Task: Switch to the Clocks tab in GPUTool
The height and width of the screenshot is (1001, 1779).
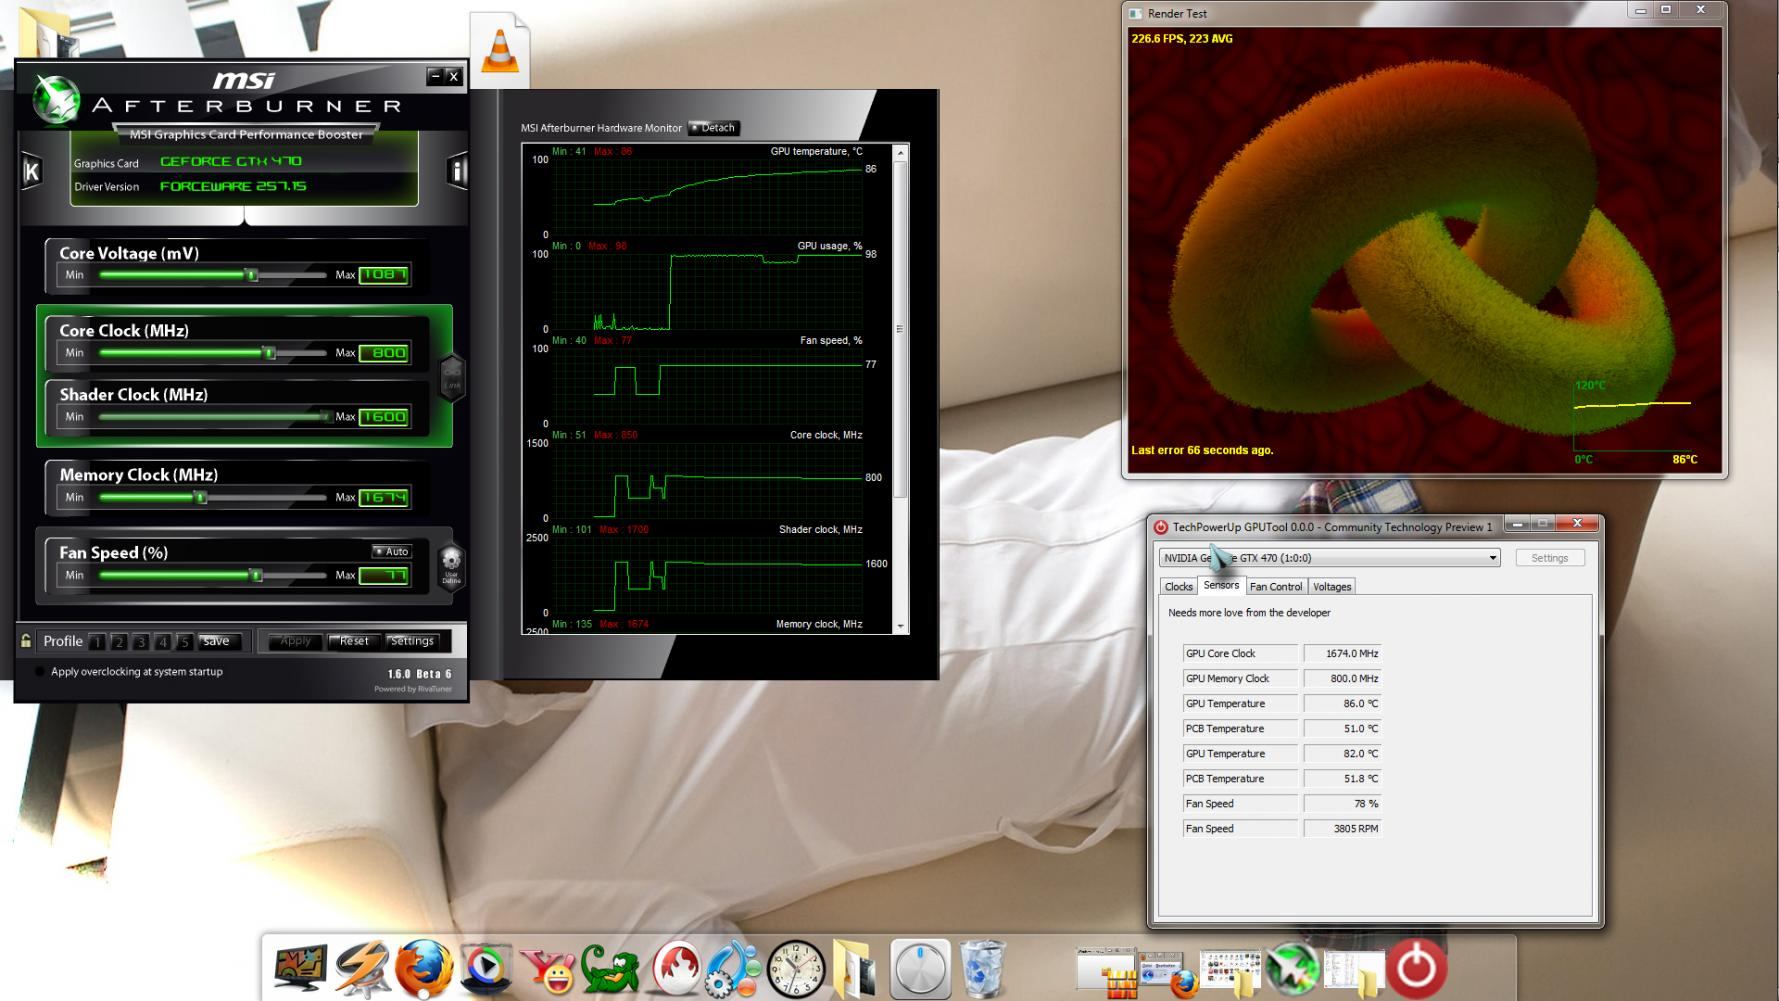Action: pos(1178,587)
